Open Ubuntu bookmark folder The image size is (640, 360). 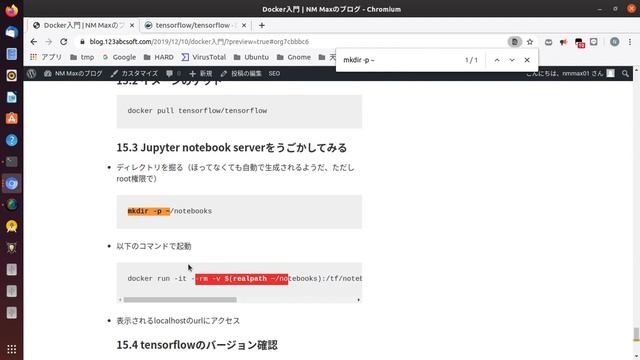click(251, 57)
